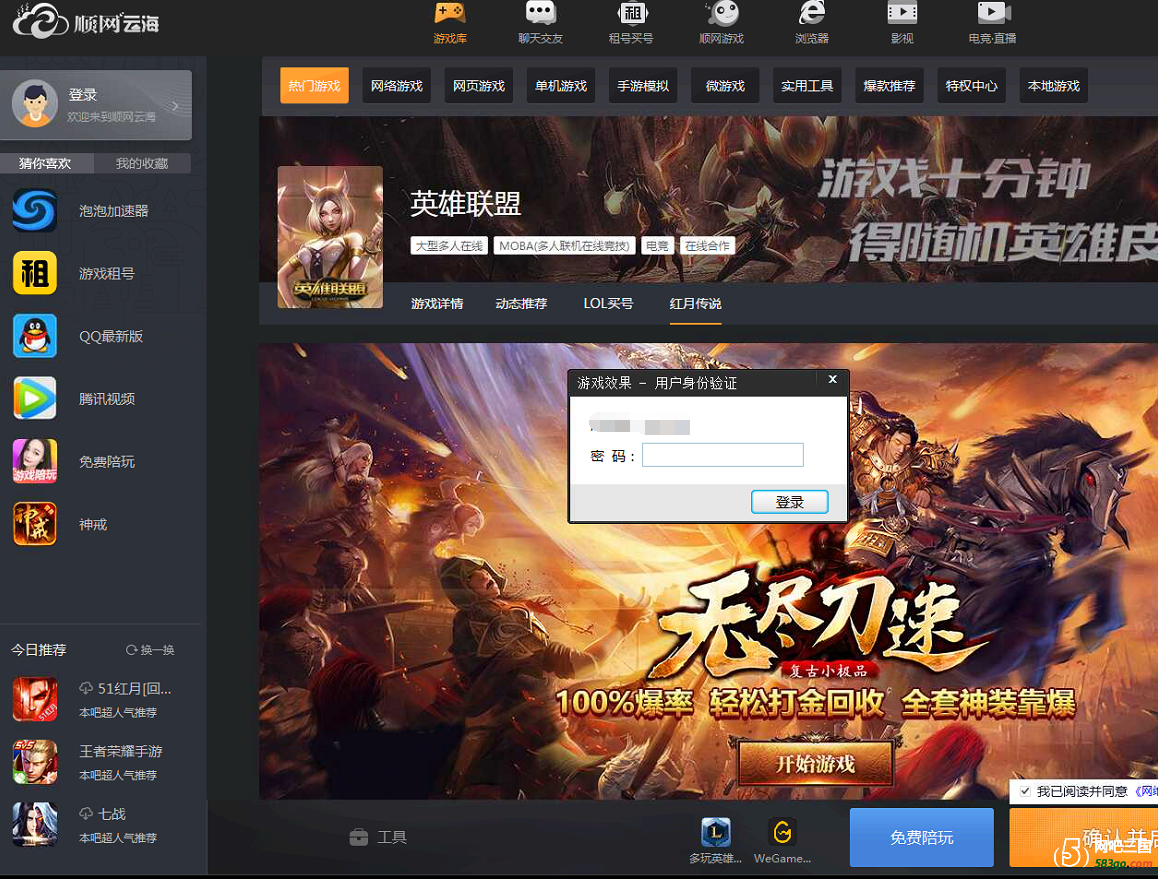Open the 七战 game icon
The width and height of the screenshot is (1158, 879).
coord(35,824)
